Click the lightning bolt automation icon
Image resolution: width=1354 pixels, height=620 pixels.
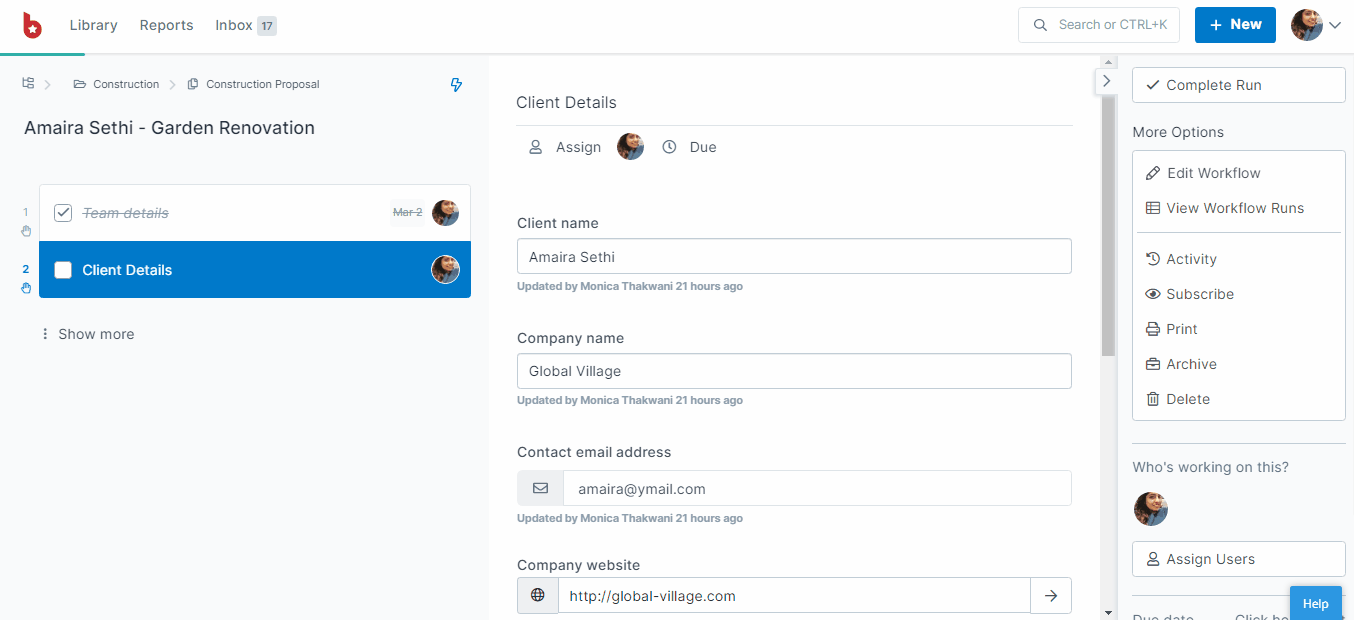tap(456, 85)
